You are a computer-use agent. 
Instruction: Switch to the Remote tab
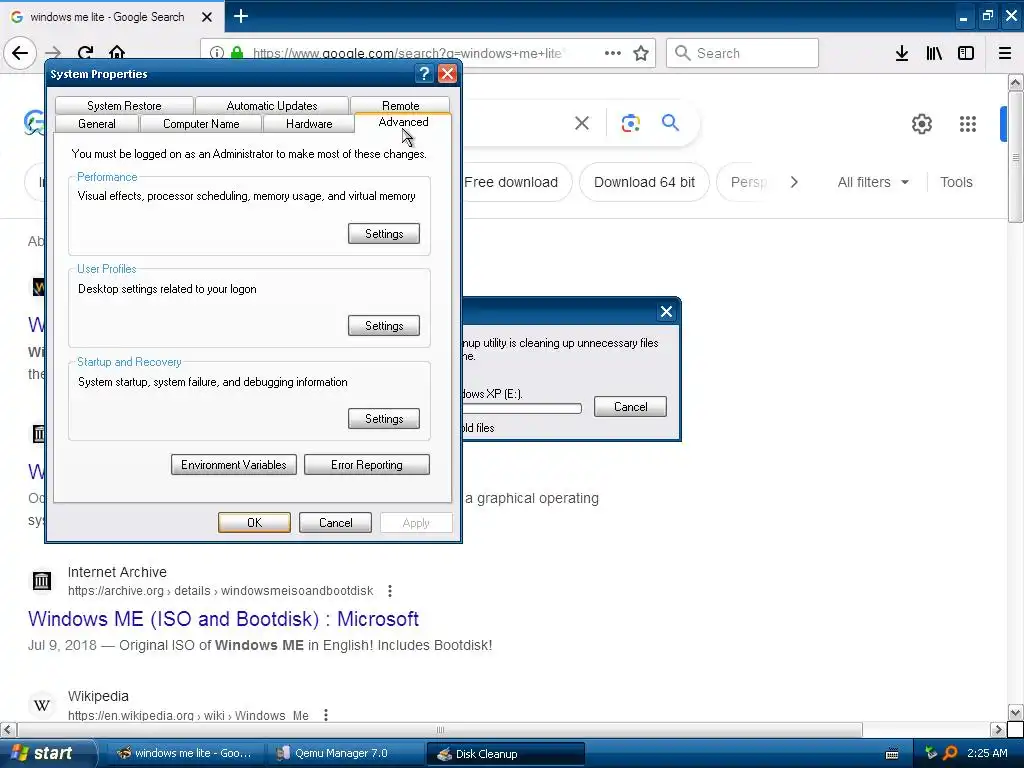400,105
